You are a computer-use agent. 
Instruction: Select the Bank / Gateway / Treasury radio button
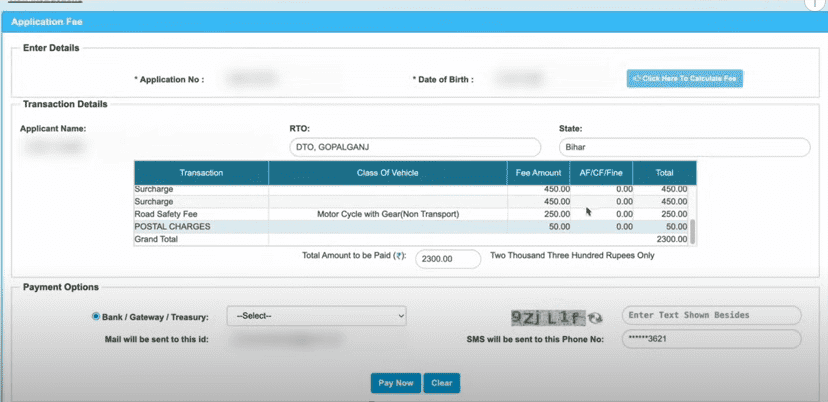click(96, 316)
